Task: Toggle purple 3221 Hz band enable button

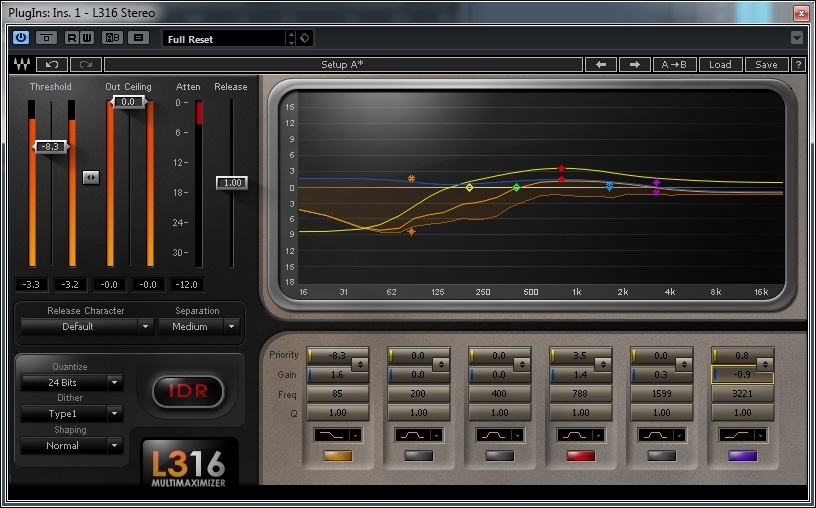Action: [x=743, y=456]
